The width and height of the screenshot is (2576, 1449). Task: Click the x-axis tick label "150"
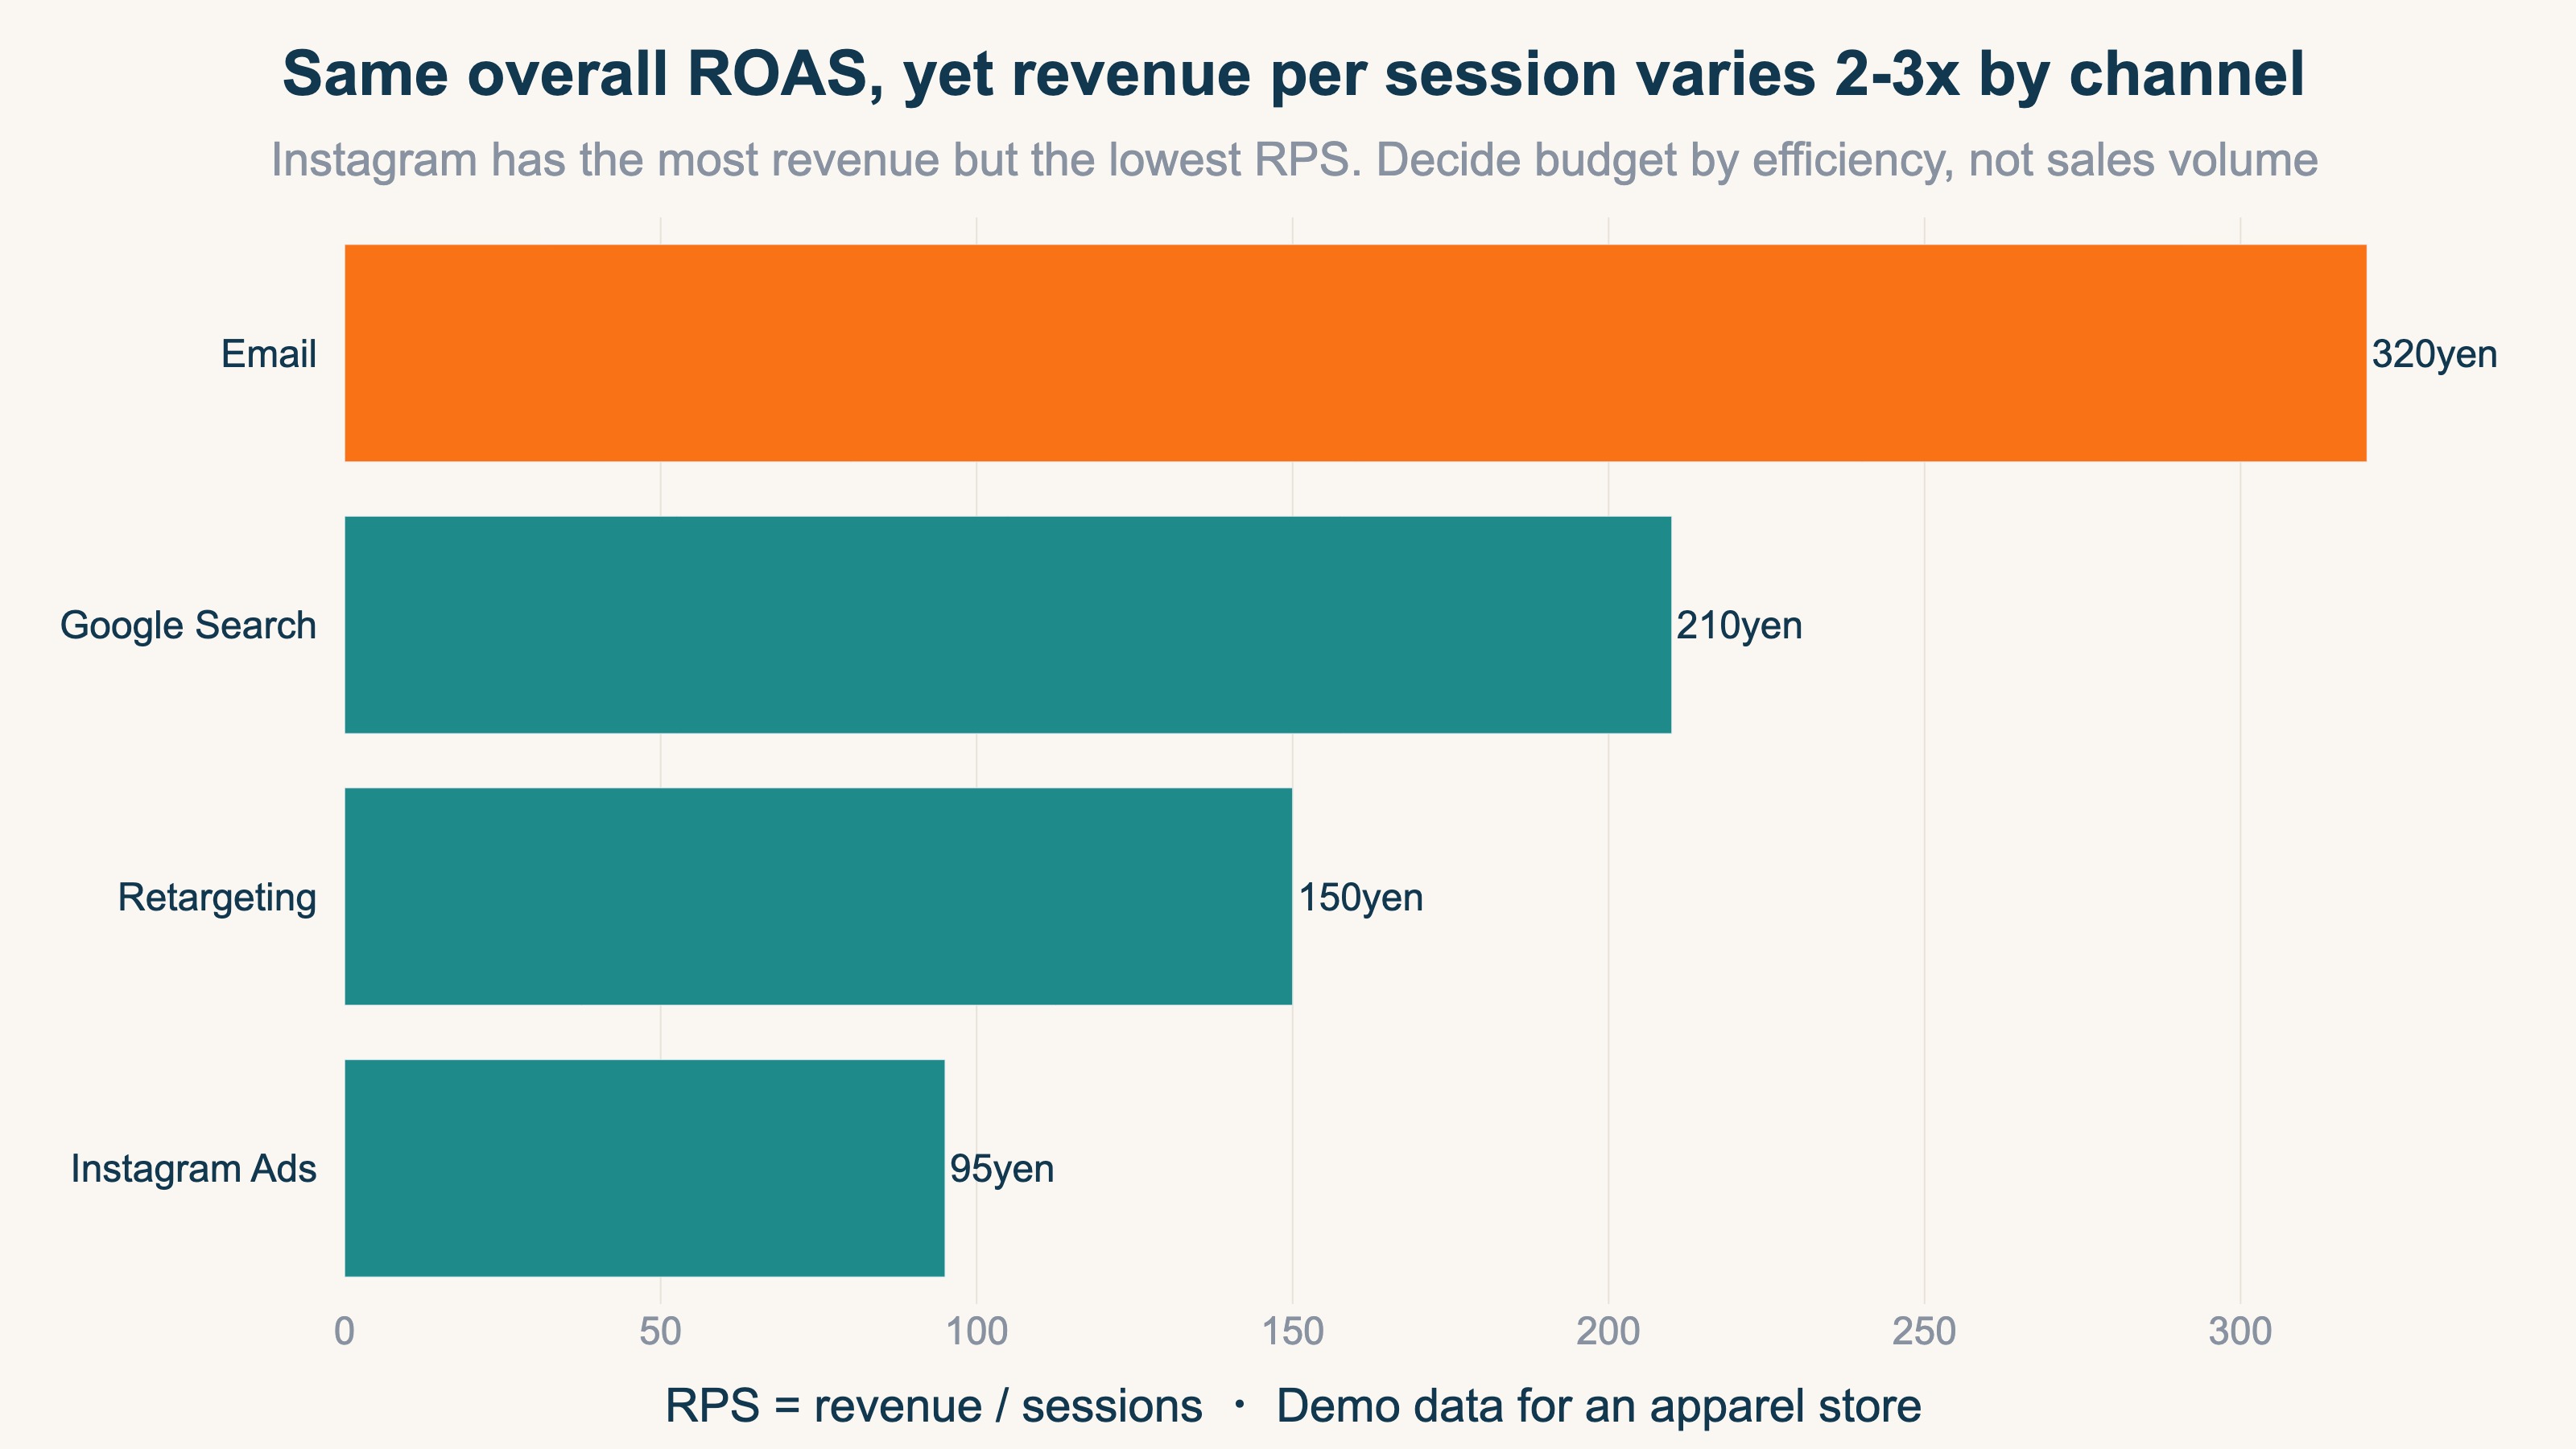point(1292,1332)
